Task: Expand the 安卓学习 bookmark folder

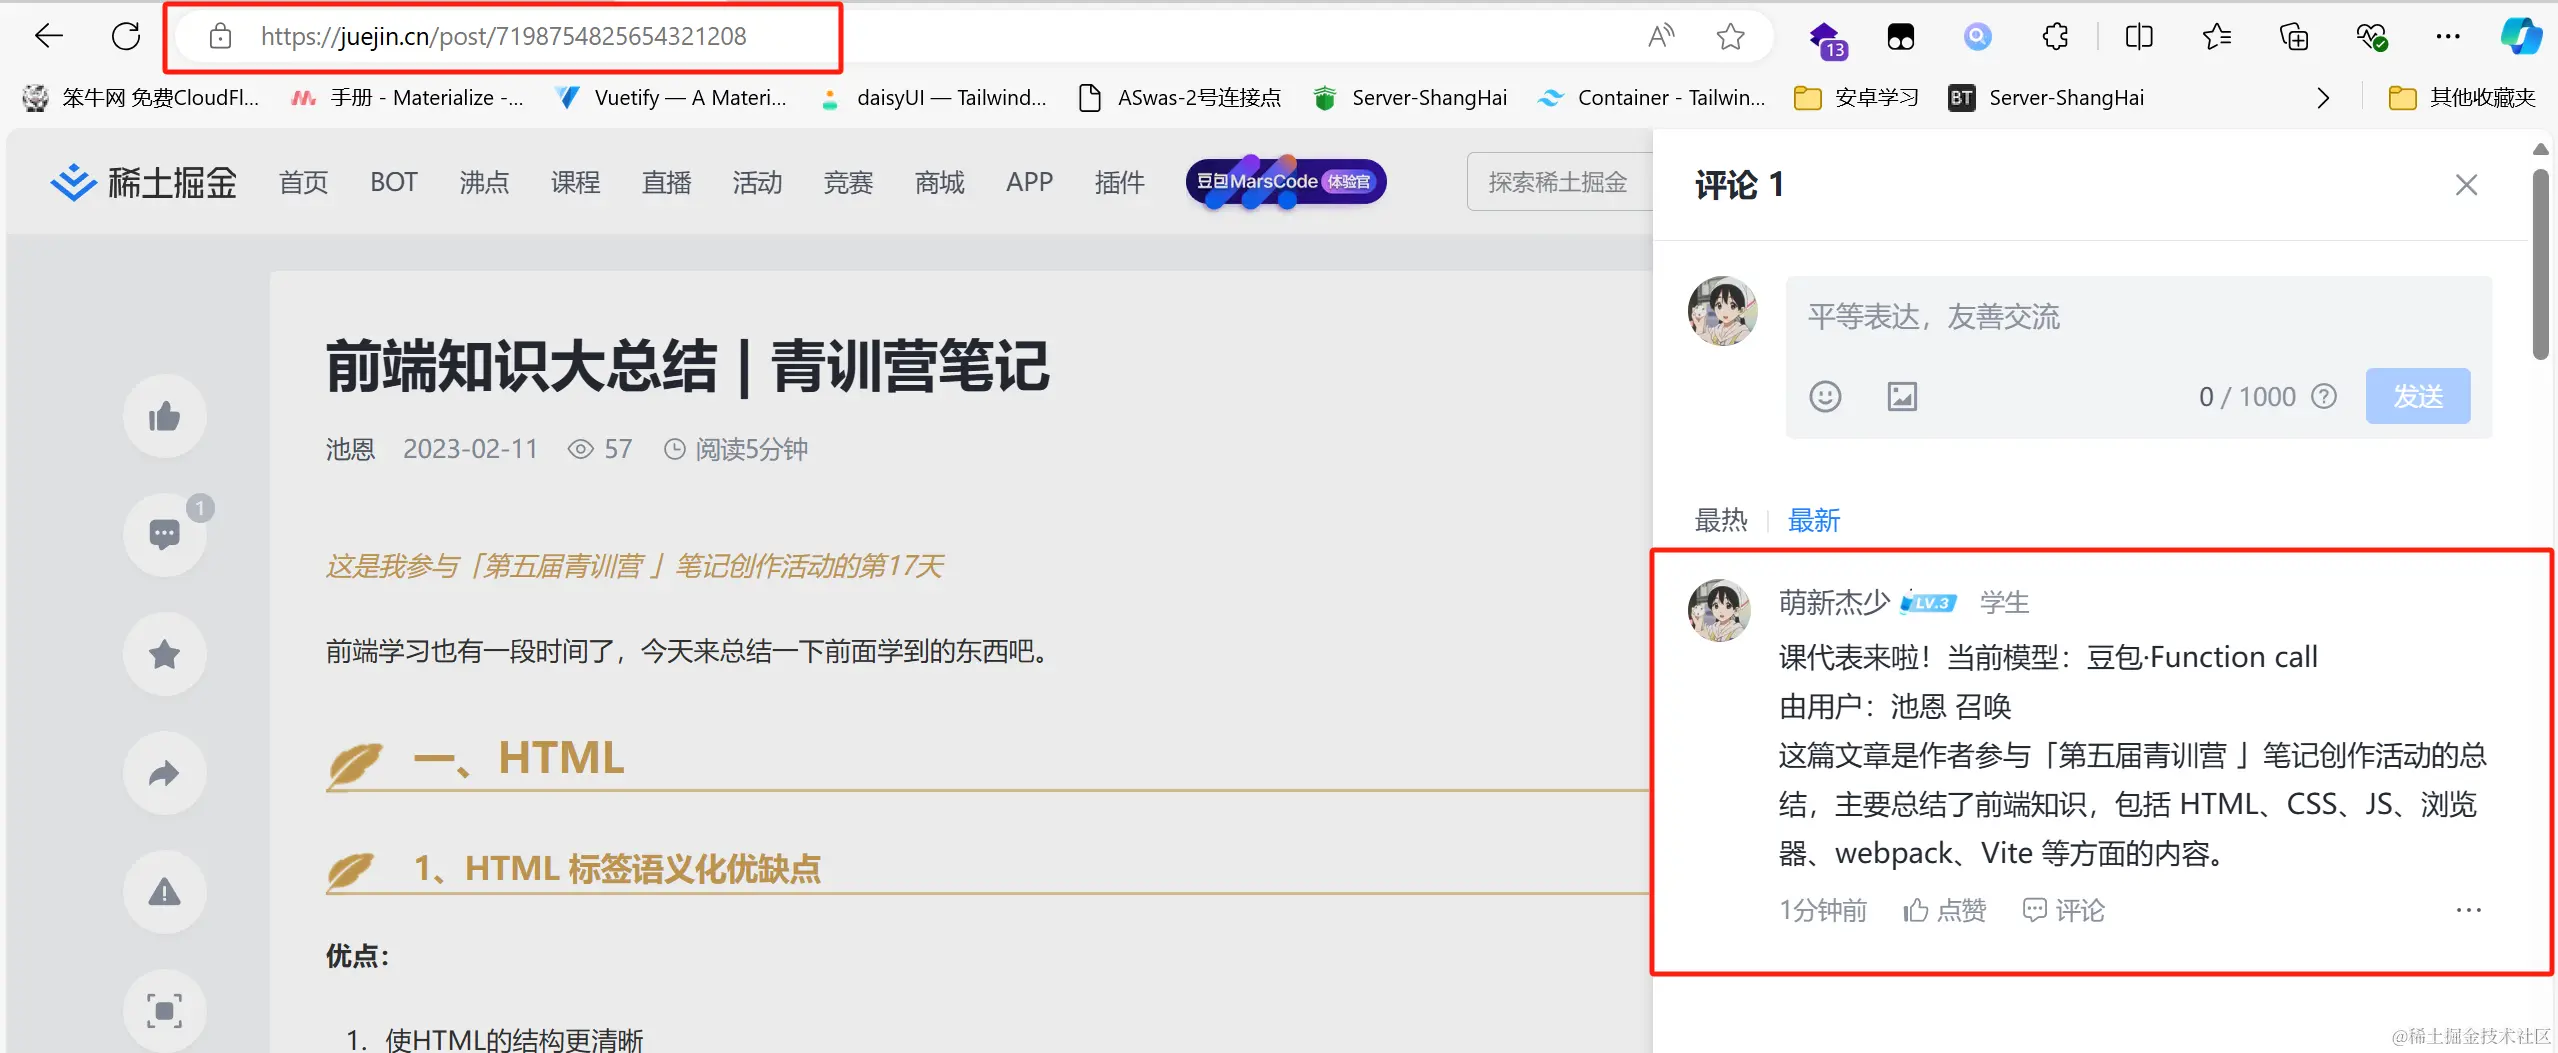Action: coord(1857,98)
